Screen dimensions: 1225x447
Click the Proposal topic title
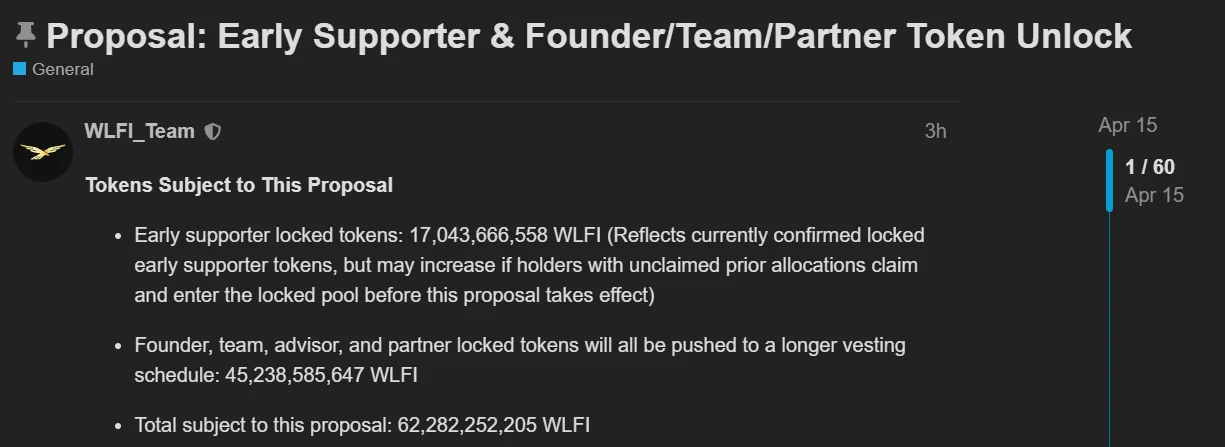tap(589, 37)
